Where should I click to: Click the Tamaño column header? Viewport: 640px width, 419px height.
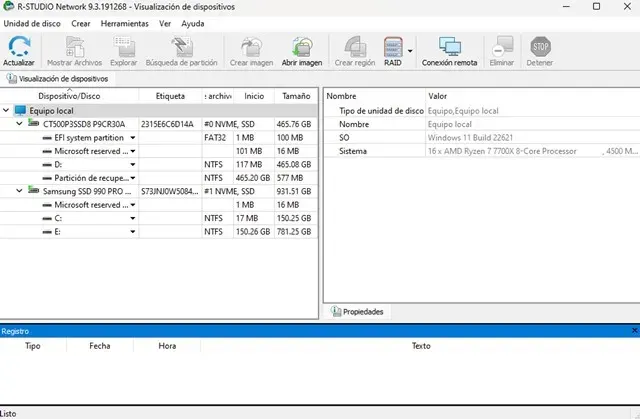tap(296, 96)
